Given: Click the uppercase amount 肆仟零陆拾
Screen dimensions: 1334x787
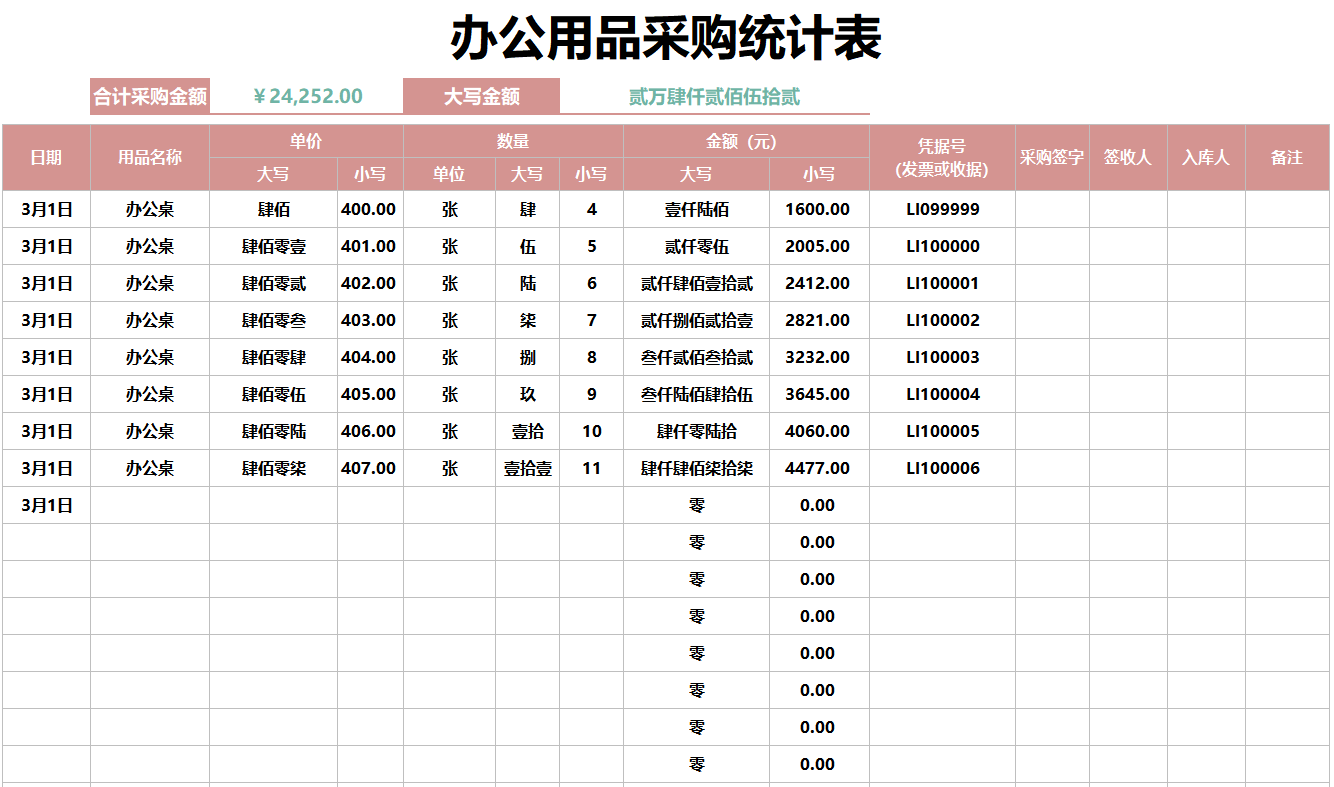Looking at the screenshot, I should click(696, 431).
